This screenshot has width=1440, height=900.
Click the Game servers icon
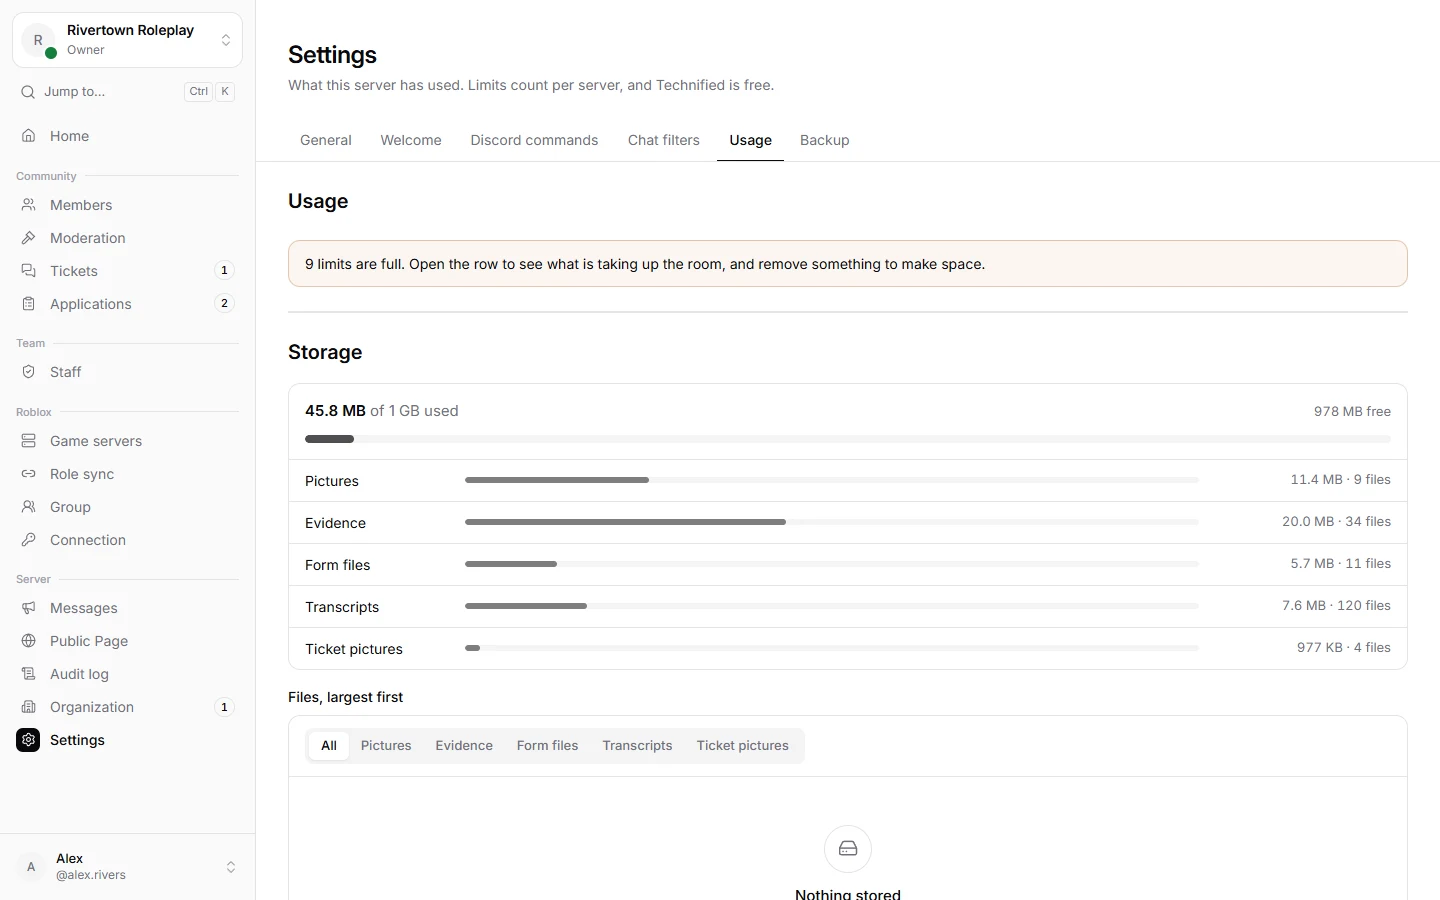click(29, 441)
